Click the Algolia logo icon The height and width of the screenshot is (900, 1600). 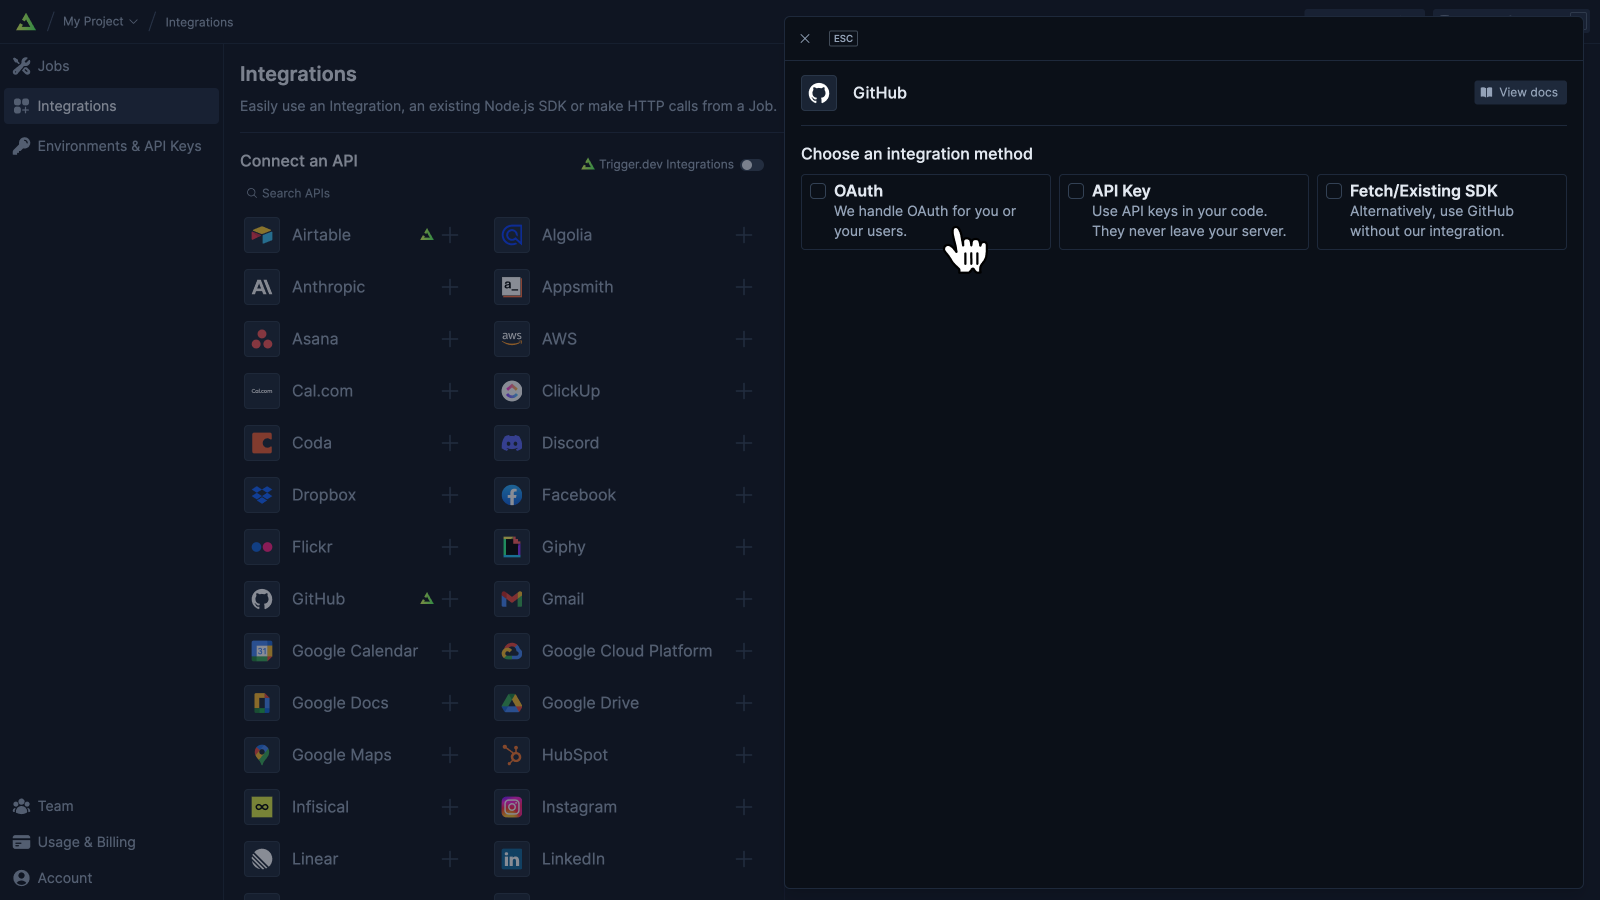[x=512, y=235]
